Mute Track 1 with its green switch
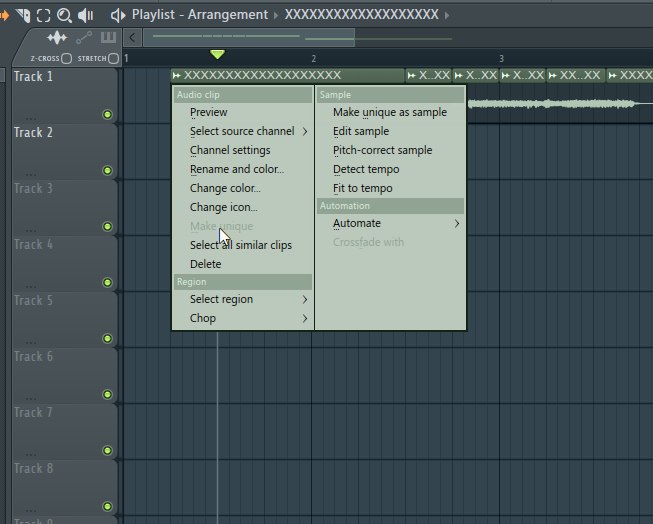 pyautogui.click(x=107, y=115)
